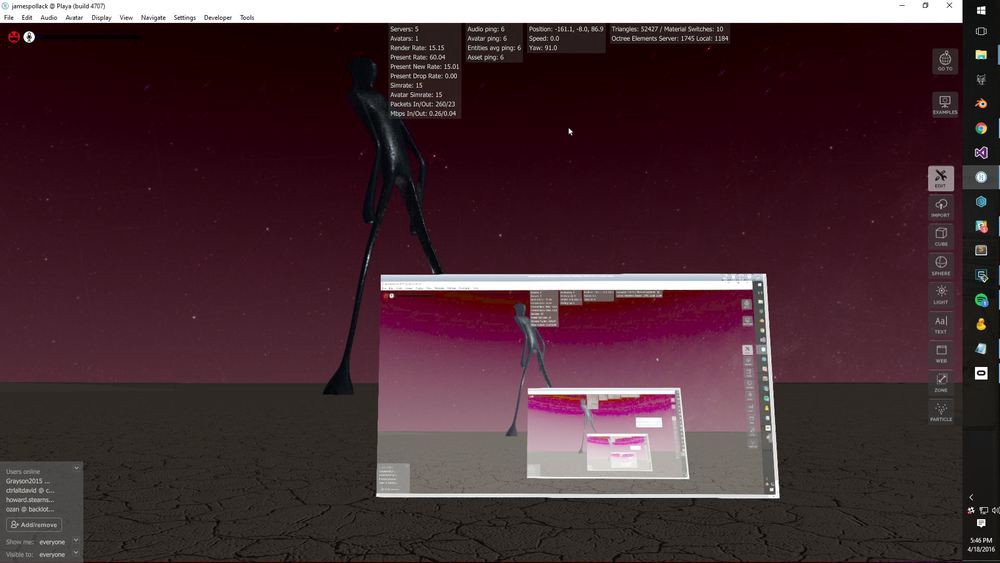Create a Cube entity
Viewport: 1000px width, 563px height.
(x=940, y=236)
